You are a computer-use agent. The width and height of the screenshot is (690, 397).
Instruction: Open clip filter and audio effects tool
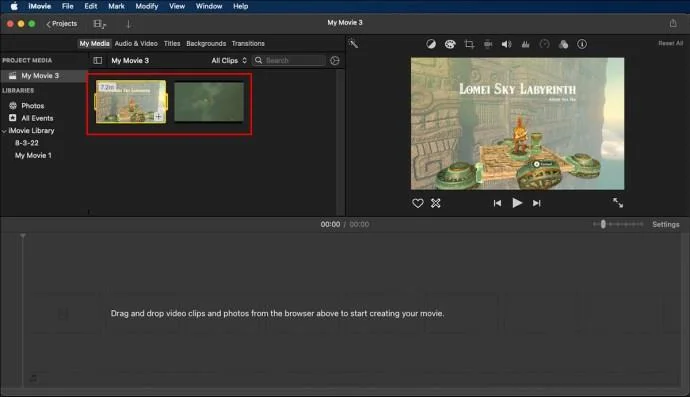(563, 44)
